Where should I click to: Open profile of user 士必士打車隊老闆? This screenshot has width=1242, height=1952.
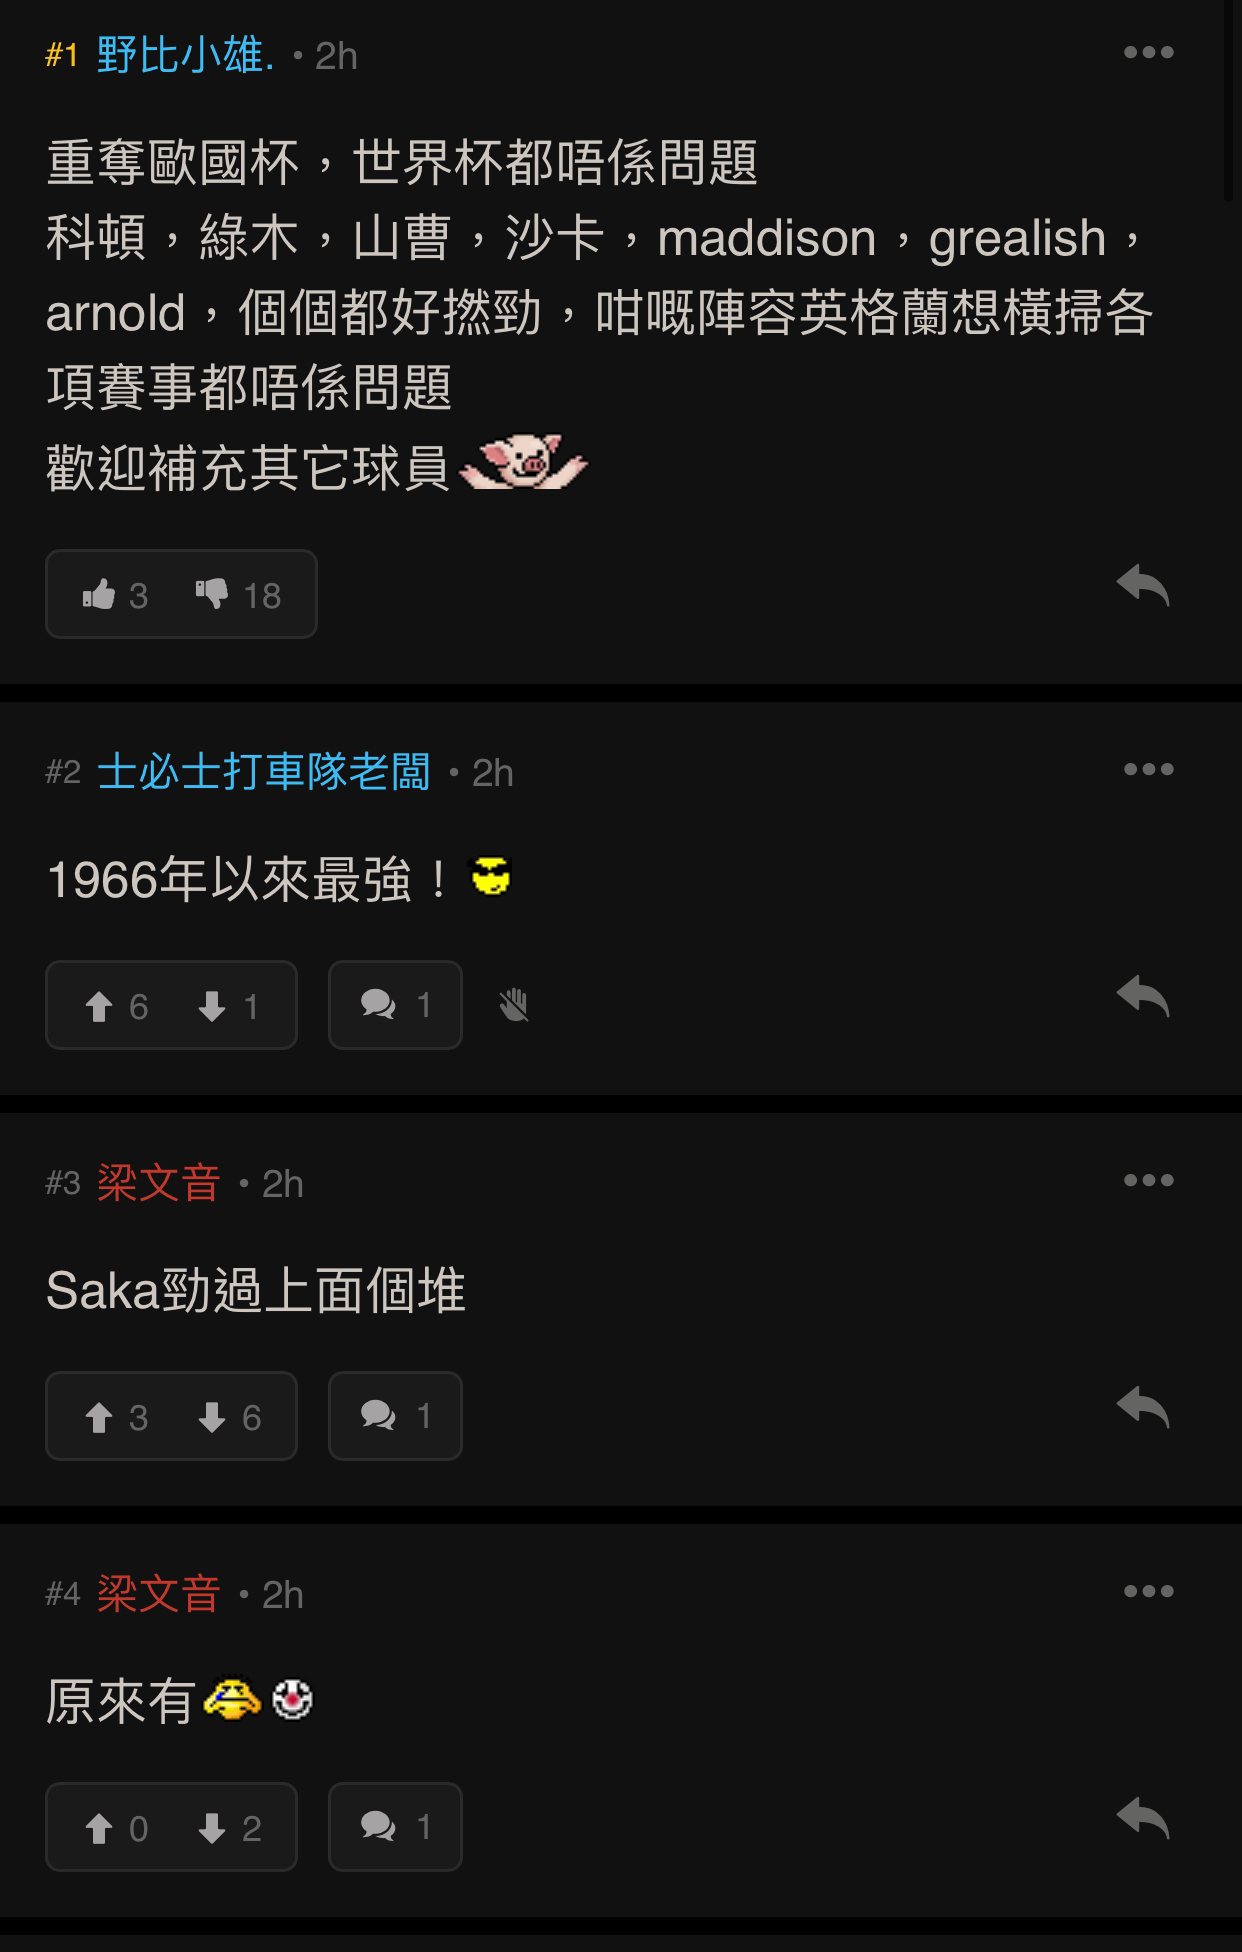click(264, 772)
